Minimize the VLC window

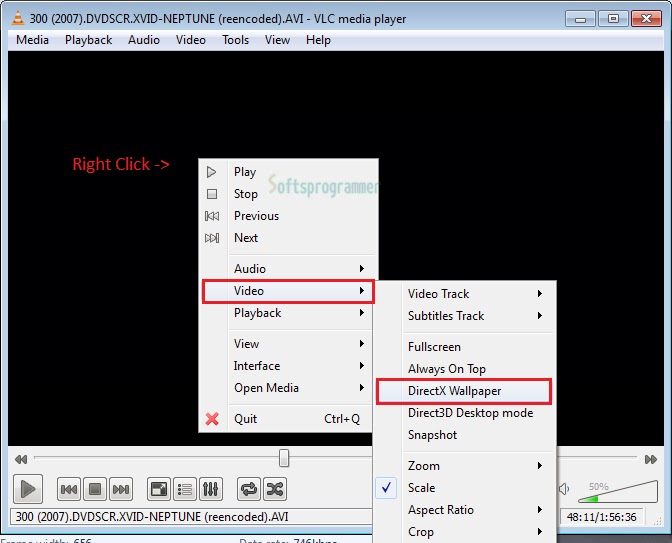[x=580, y=19]
